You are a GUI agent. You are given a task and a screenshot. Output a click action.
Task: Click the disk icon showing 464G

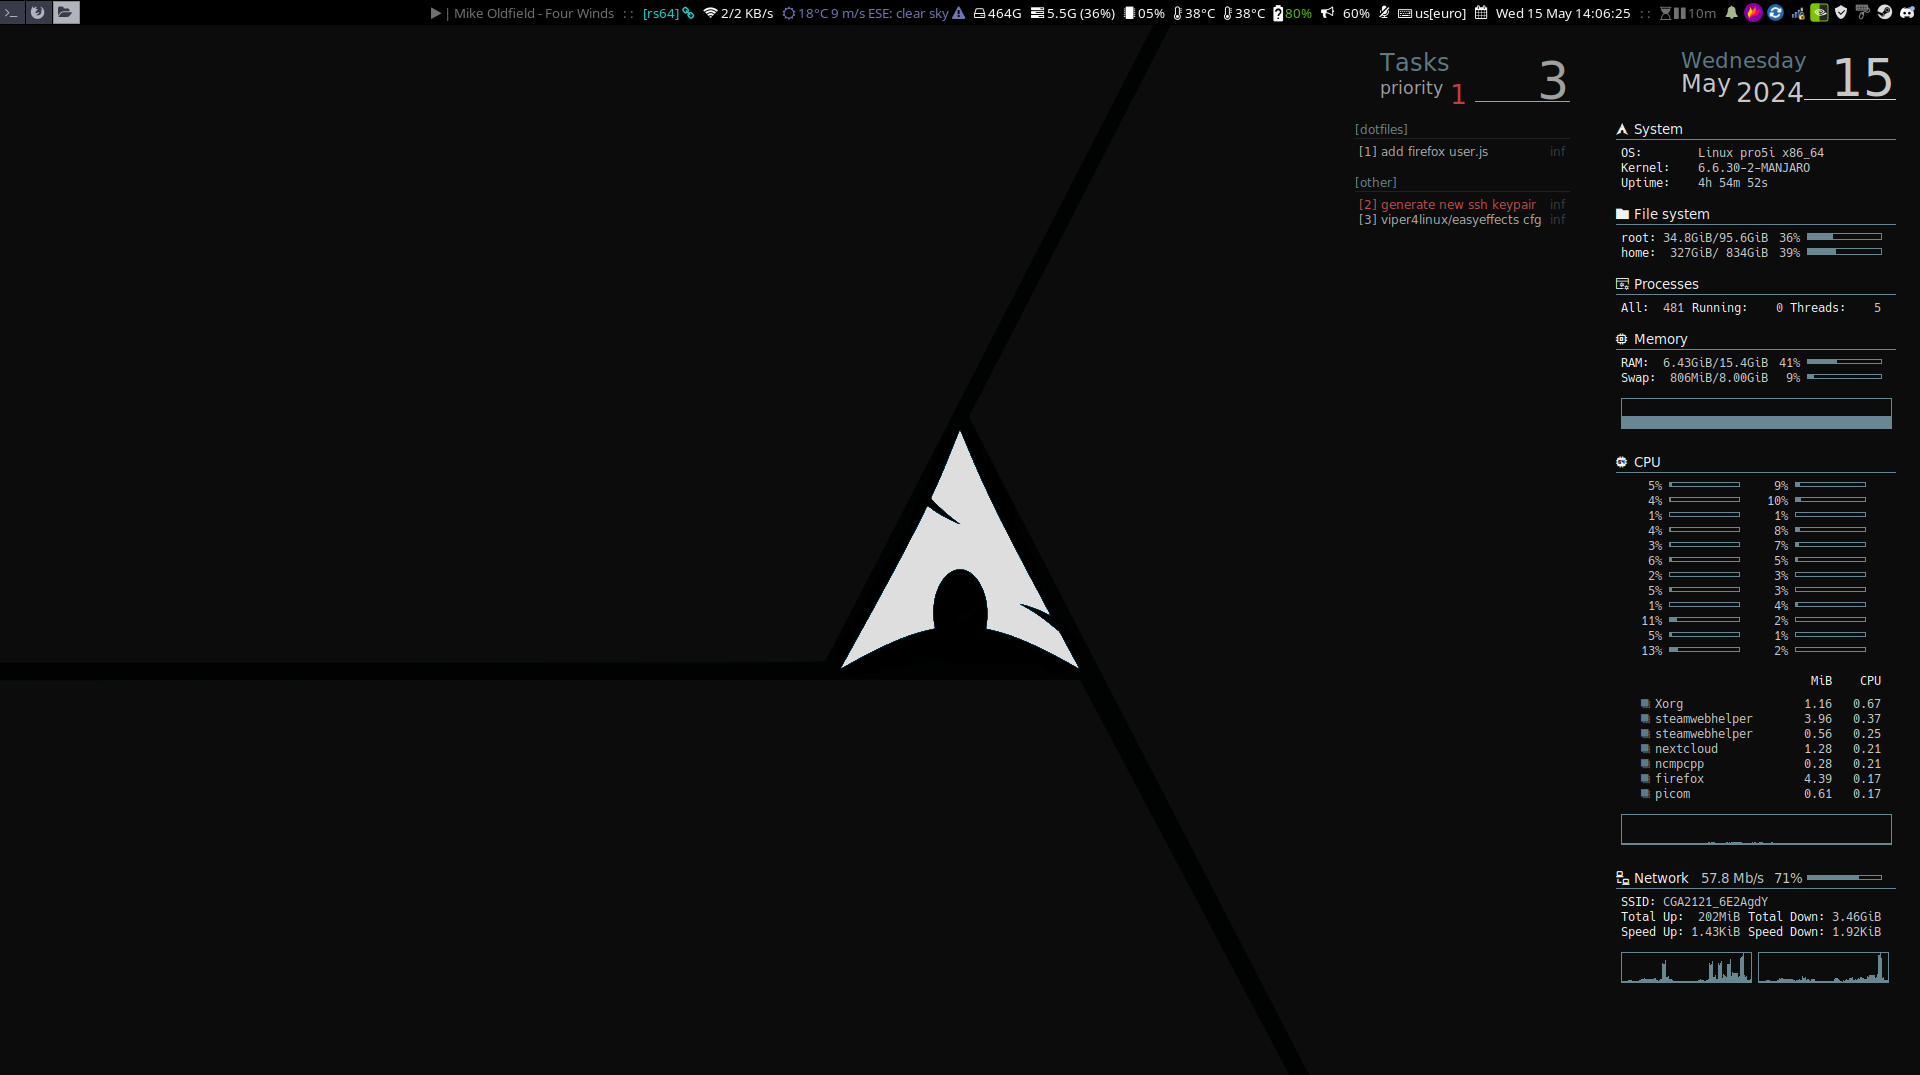tap(980, 13)
